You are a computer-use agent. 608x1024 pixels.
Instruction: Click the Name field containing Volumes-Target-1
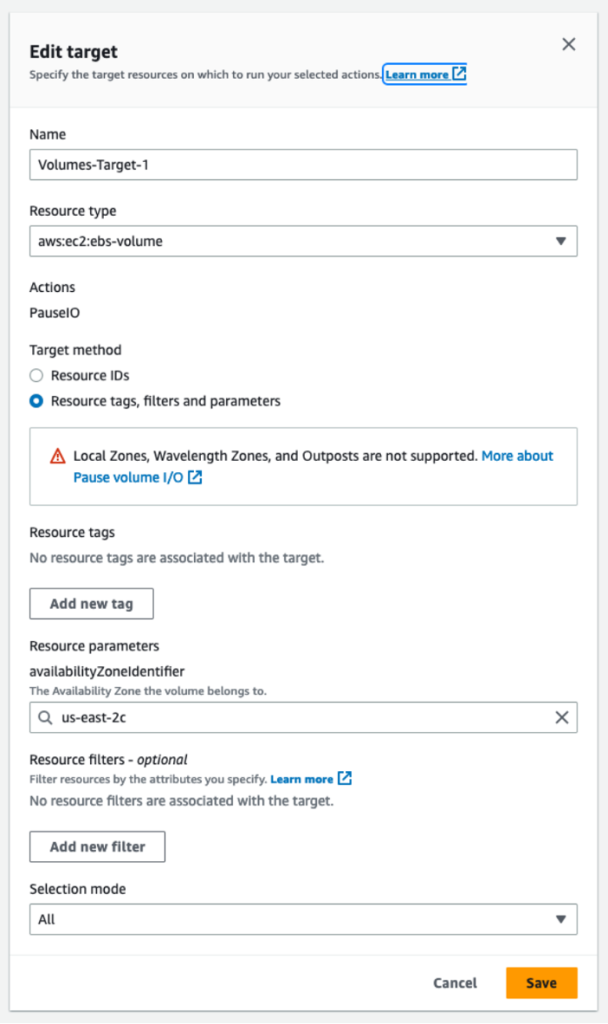[x=303, y=164]
